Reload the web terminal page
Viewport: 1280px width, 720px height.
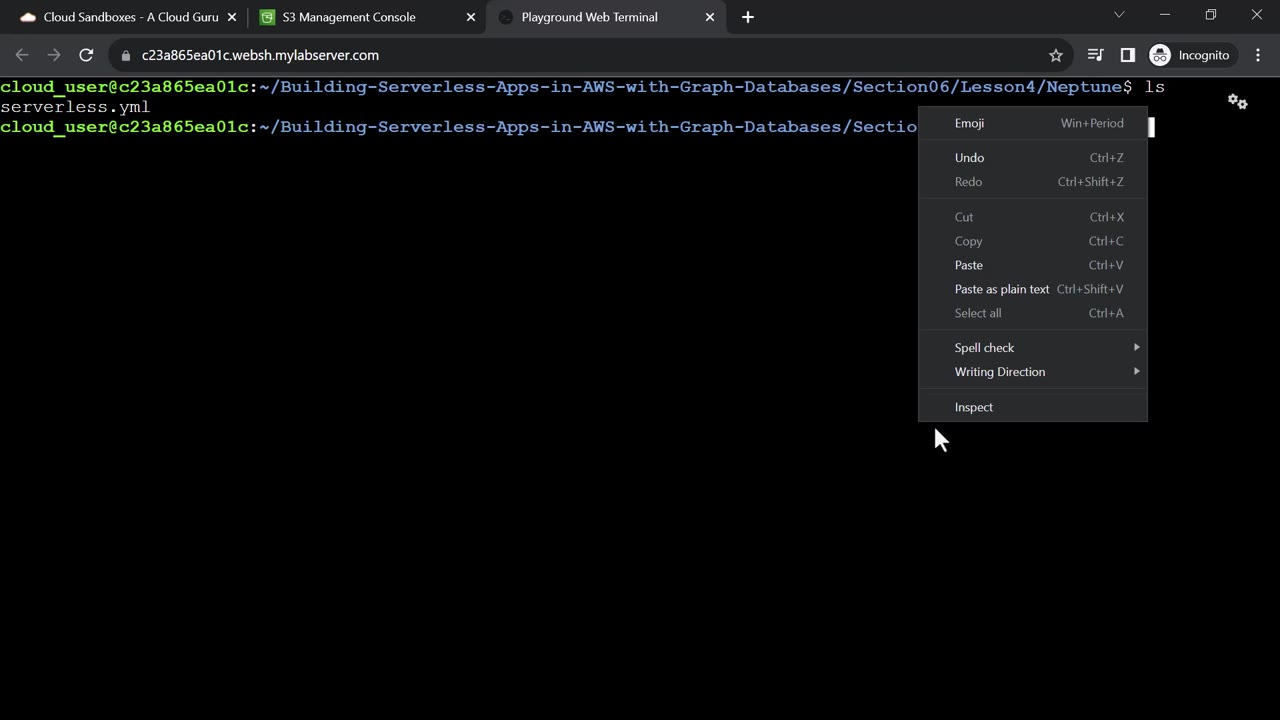[x=86, y=55]
